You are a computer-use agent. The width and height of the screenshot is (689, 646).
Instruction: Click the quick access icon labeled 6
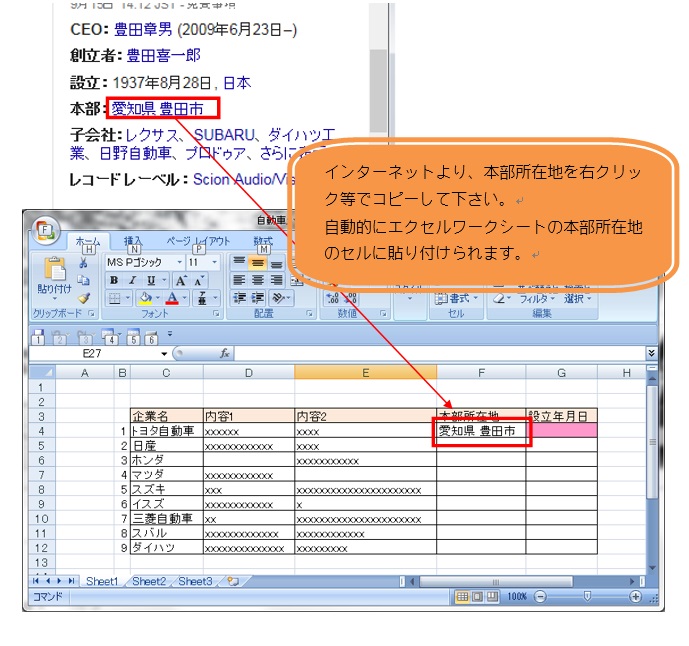tap(151, 337)
